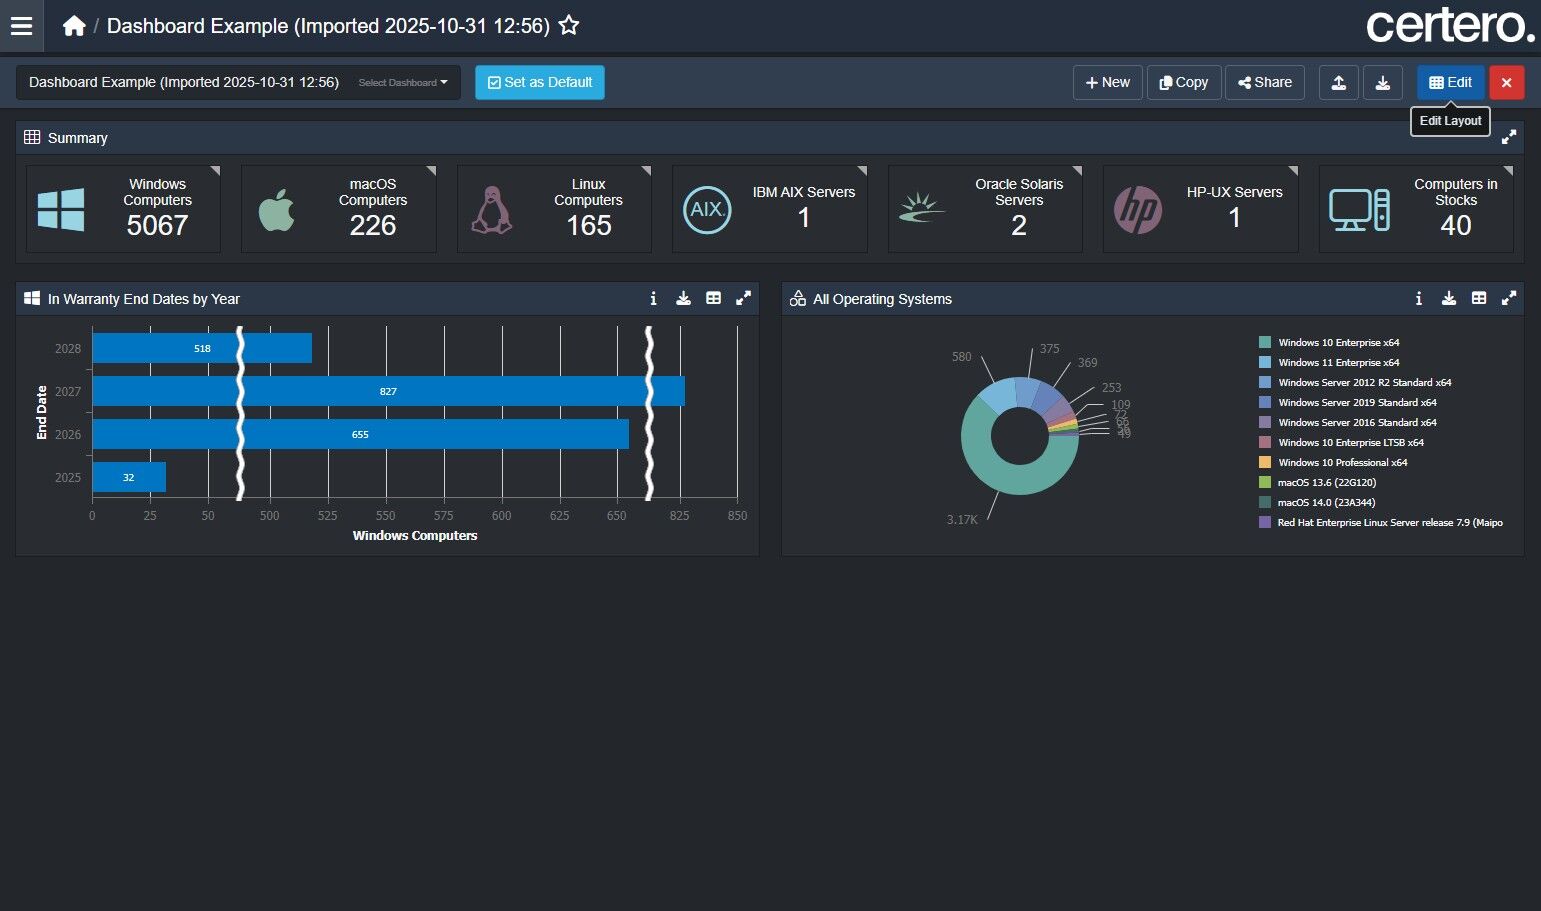Viewport: 1541px width, 911px height.
Task: View warranty chart as data table
Action: pyautogui.click(x=713, y=298)
